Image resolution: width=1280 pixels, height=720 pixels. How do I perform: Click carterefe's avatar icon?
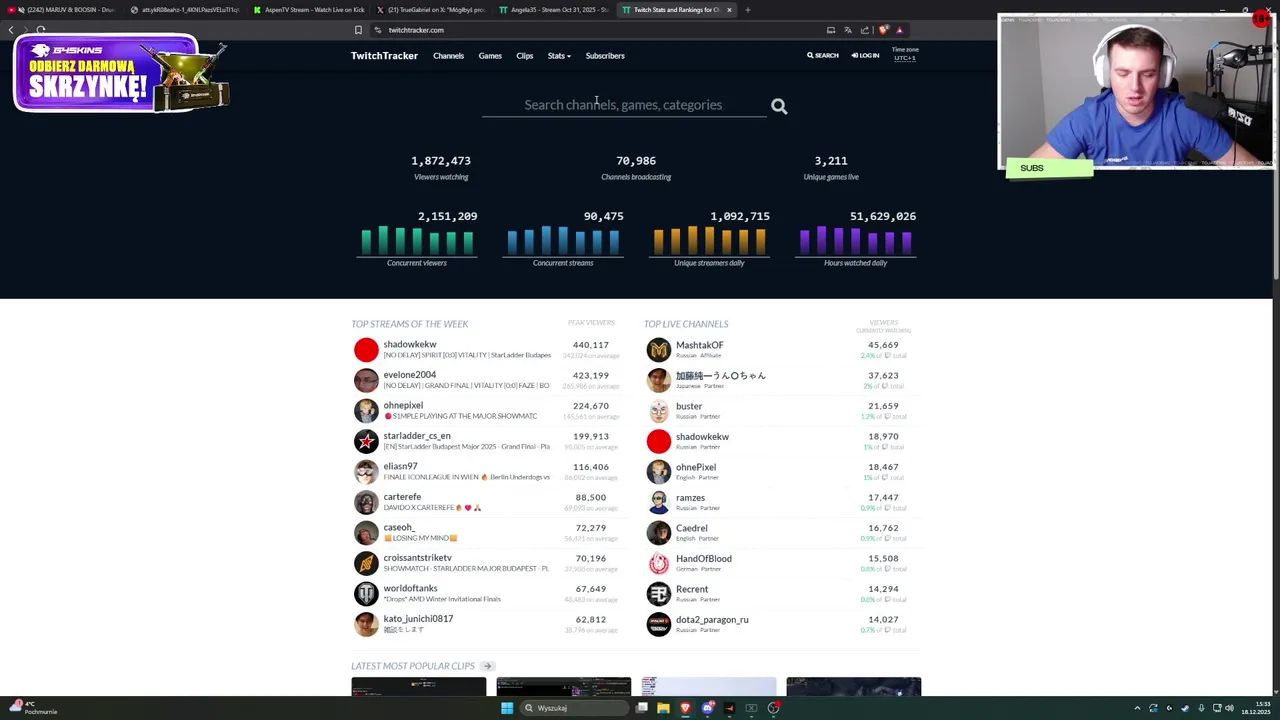(366, 502)
